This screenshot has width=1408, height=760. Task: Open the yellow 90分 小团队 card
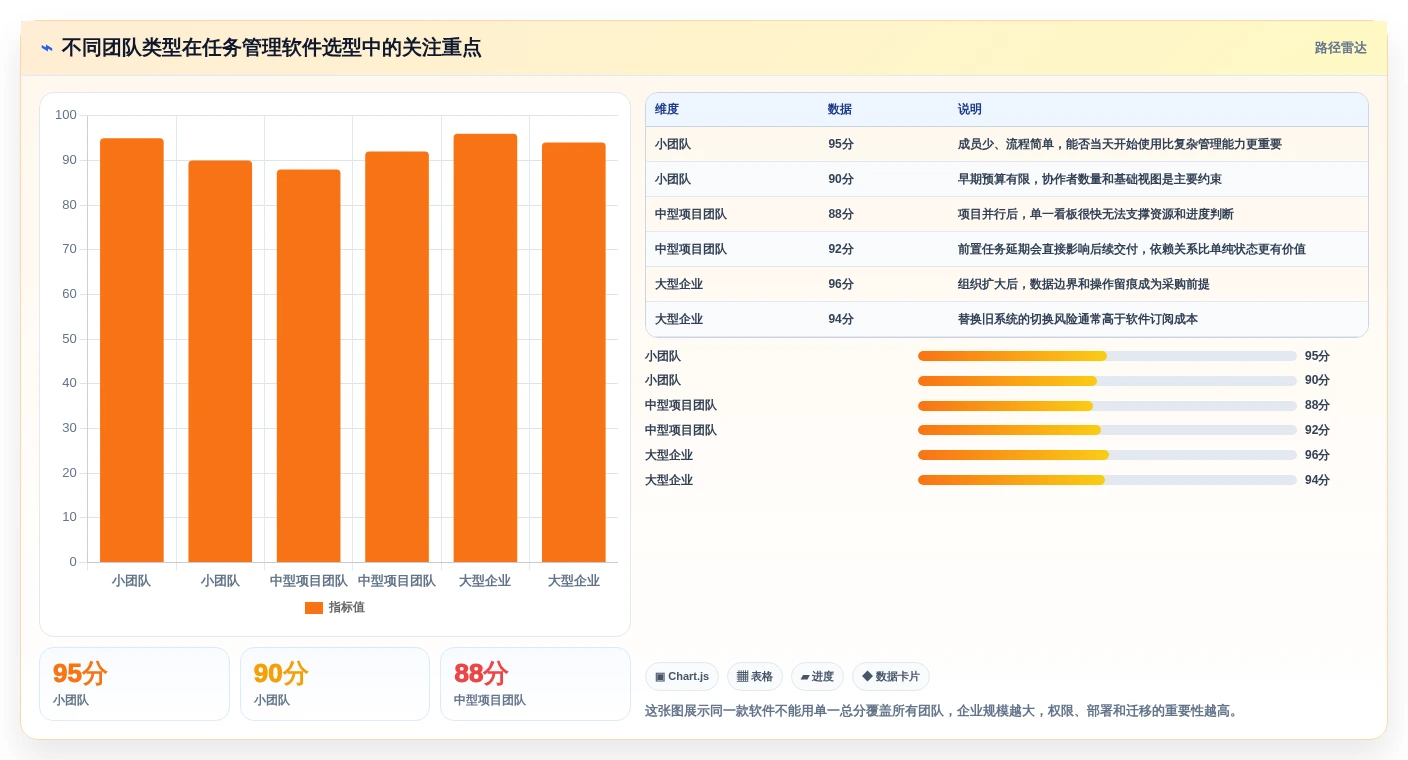tap(335, 684)
